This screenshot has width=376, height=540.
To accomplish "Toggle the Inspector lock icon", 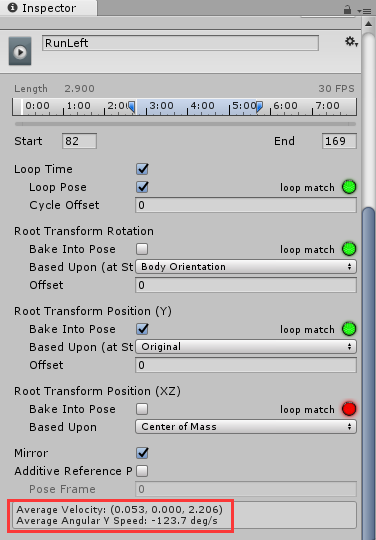I will [347, 10].
